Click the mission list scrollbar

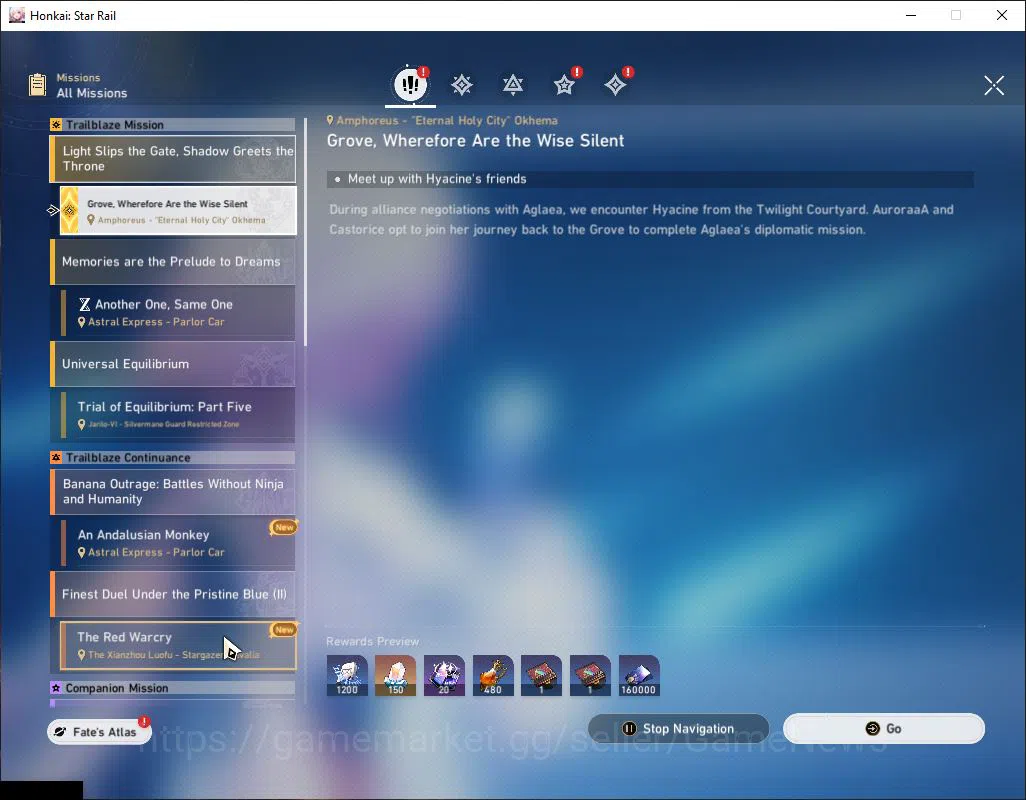point(305,232)
